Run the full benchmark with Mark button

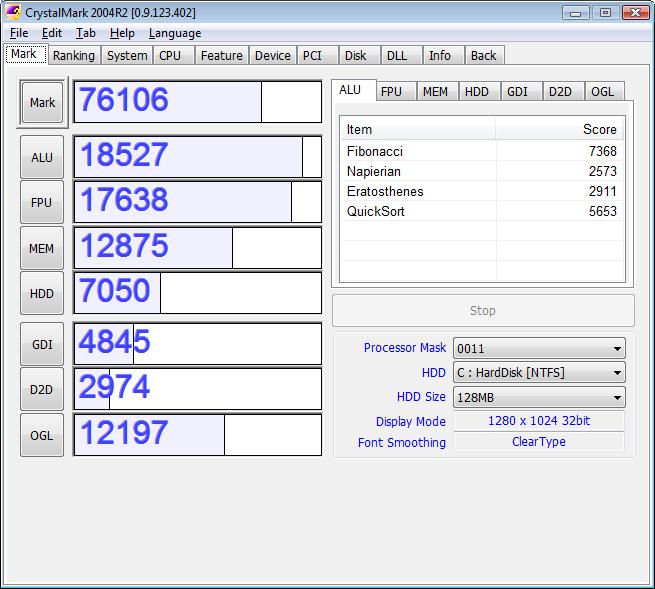tap(42, 102)
